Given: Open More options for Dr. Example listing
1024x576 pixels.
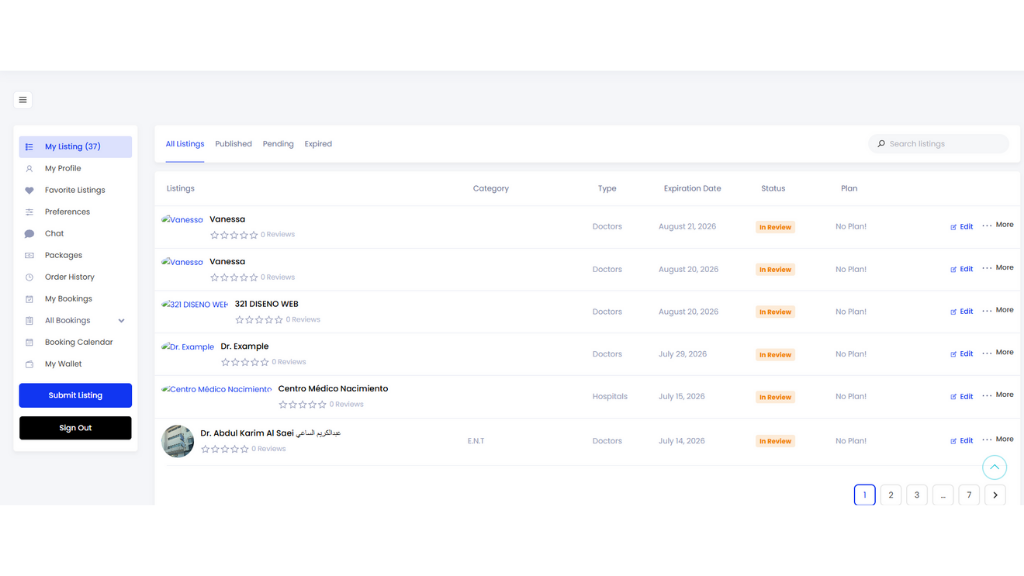Looking at the screenshot, I should coord(997,353).
